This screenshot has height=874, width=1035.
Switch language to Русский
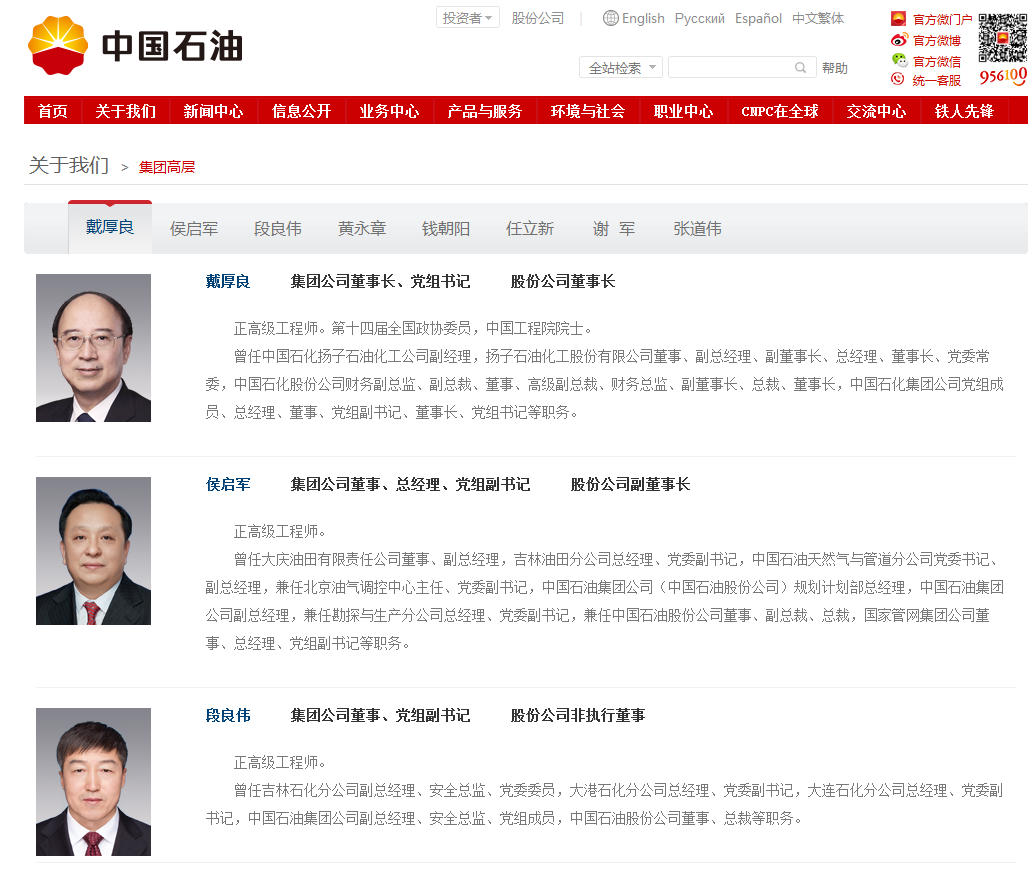click(700, 18)
